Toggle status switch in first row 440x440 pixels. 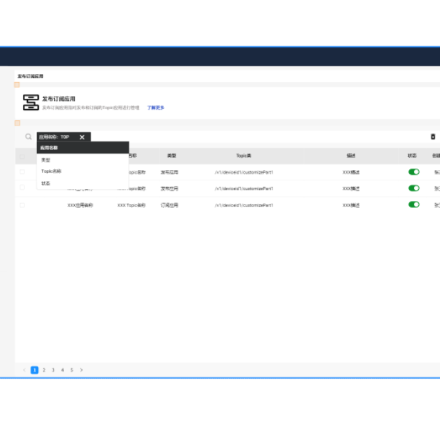[414, 172]
